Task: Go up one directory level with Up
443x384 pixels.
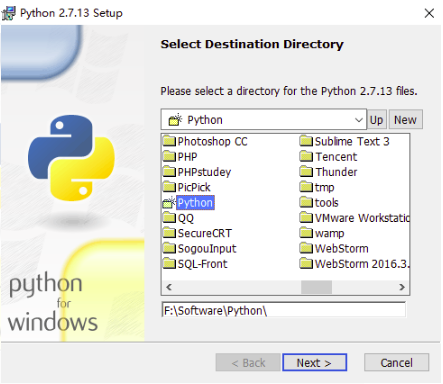Action: coord(376,120)
